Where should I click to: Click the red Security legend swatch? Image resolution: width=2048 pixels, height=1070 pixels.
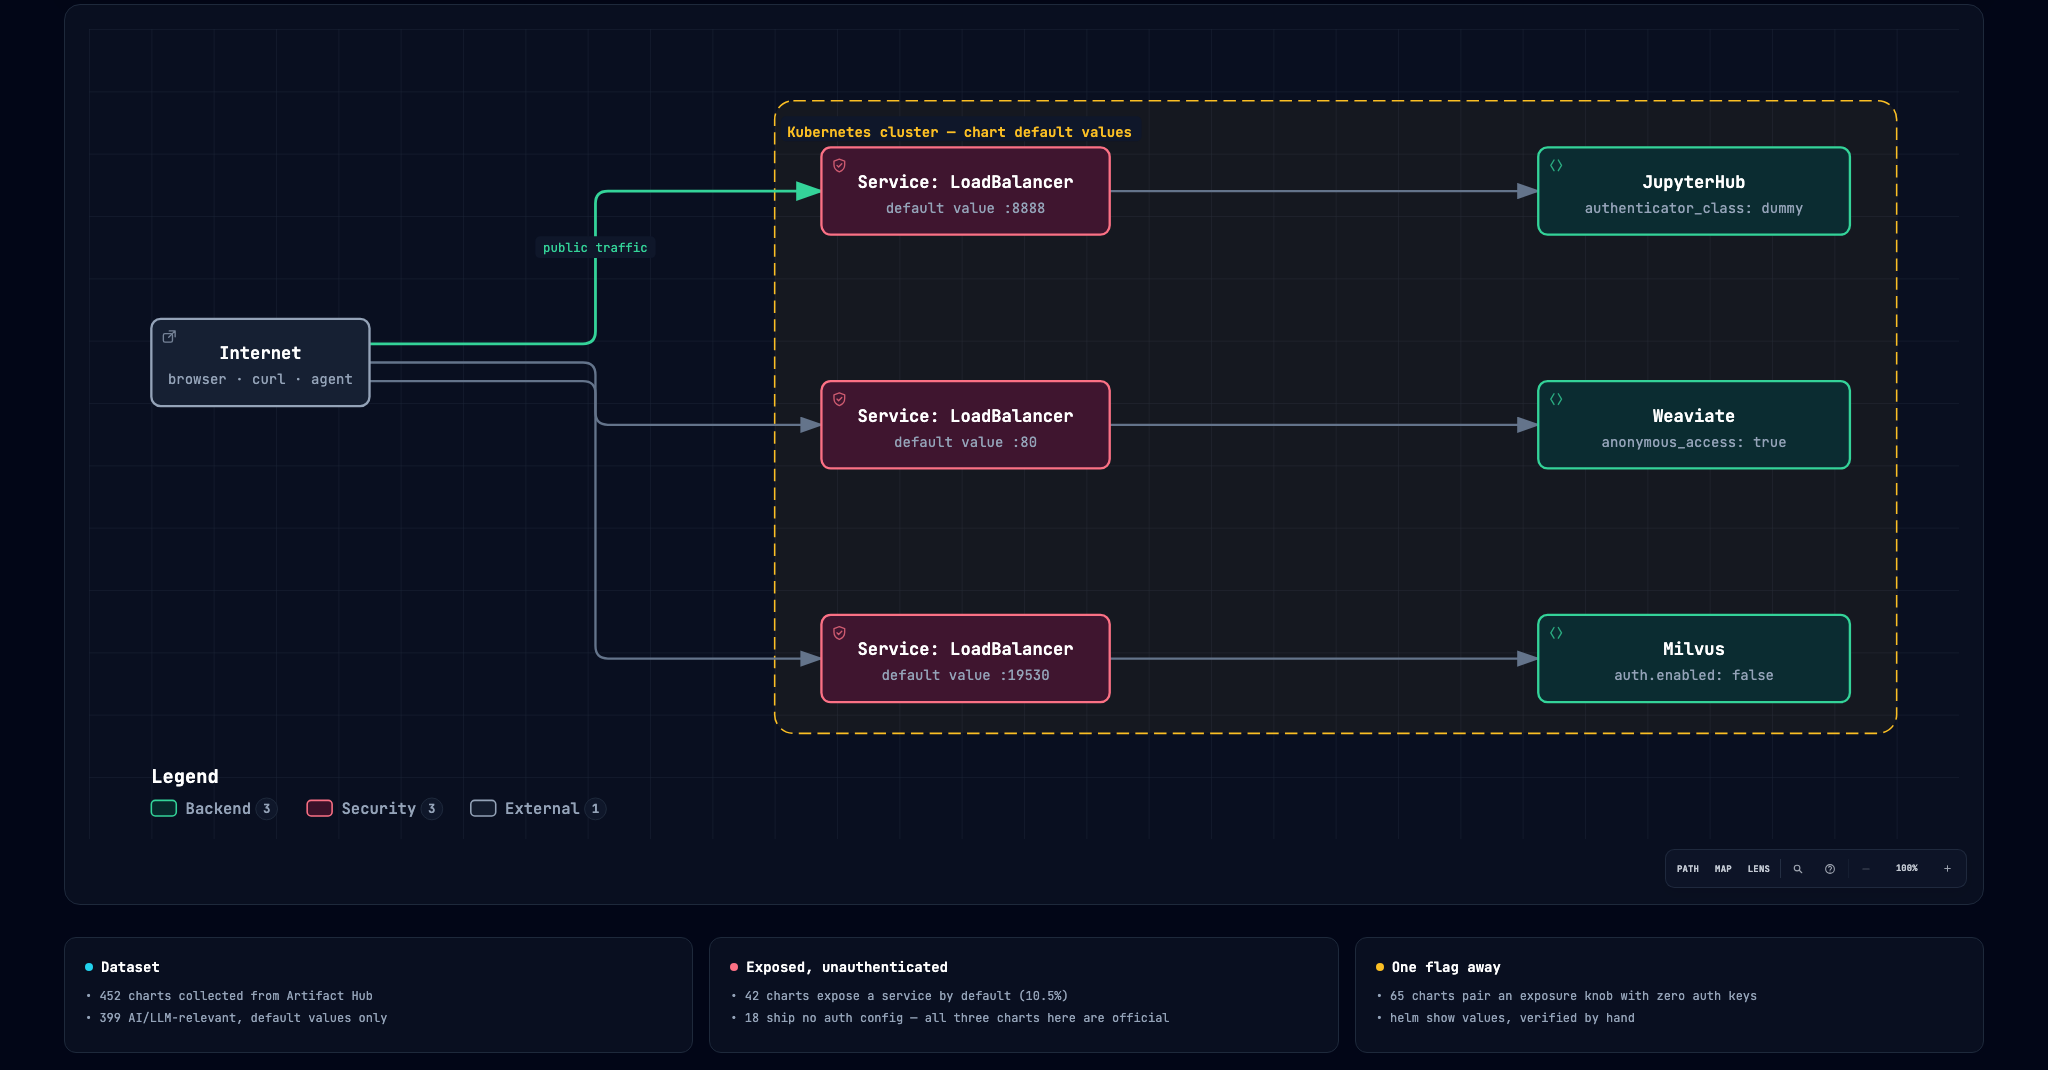(x=320, y=809)
